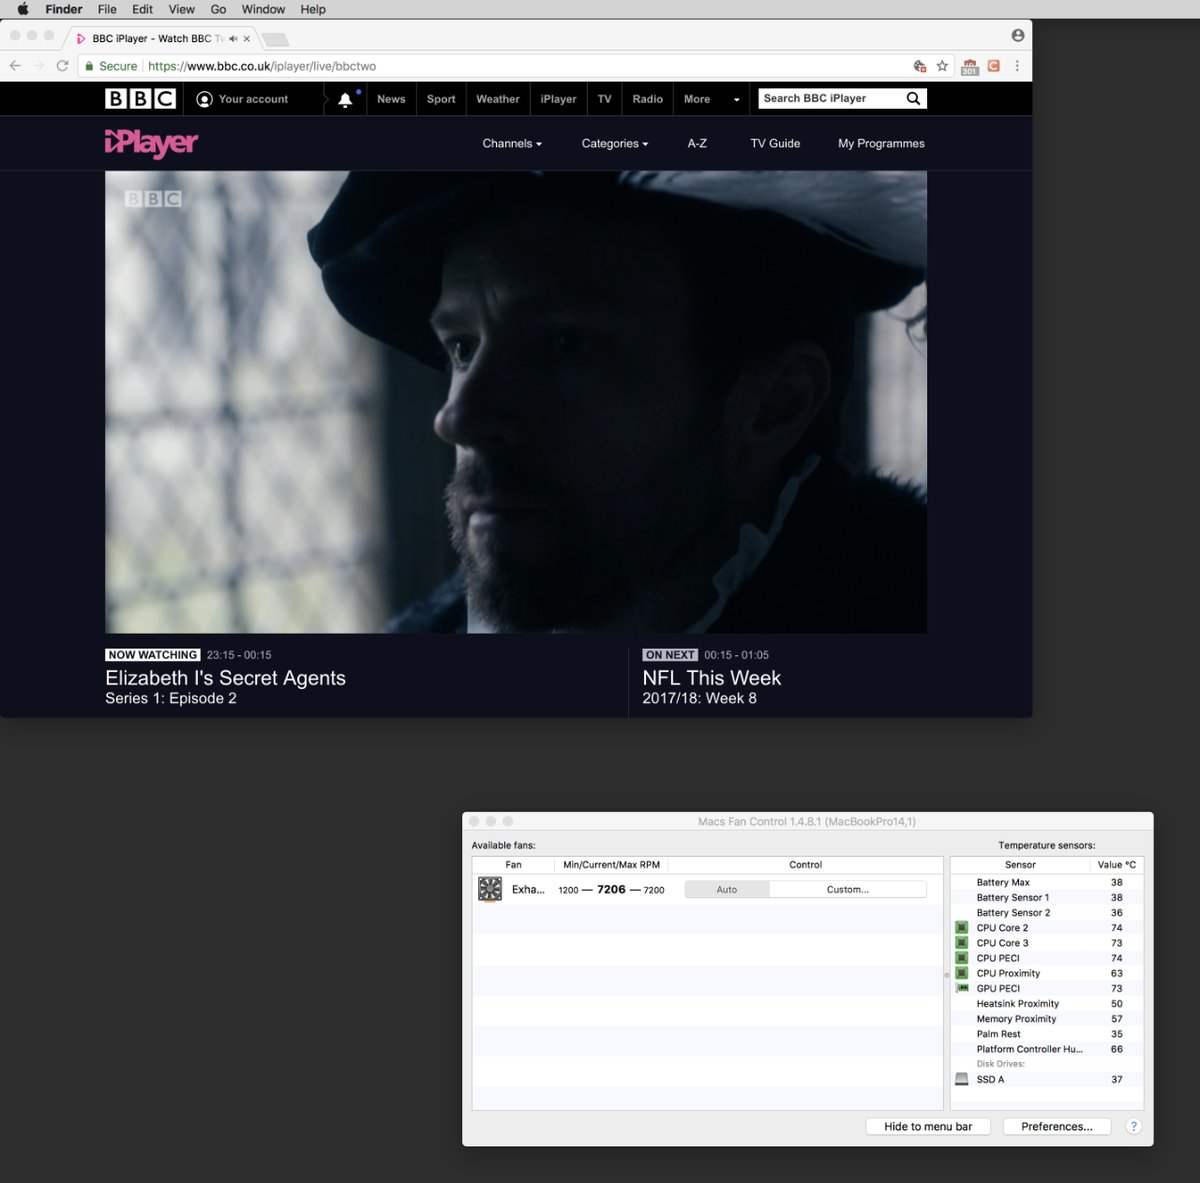Click the arrow next to More
This screenshot has width=1200, height=1183.
737,99
